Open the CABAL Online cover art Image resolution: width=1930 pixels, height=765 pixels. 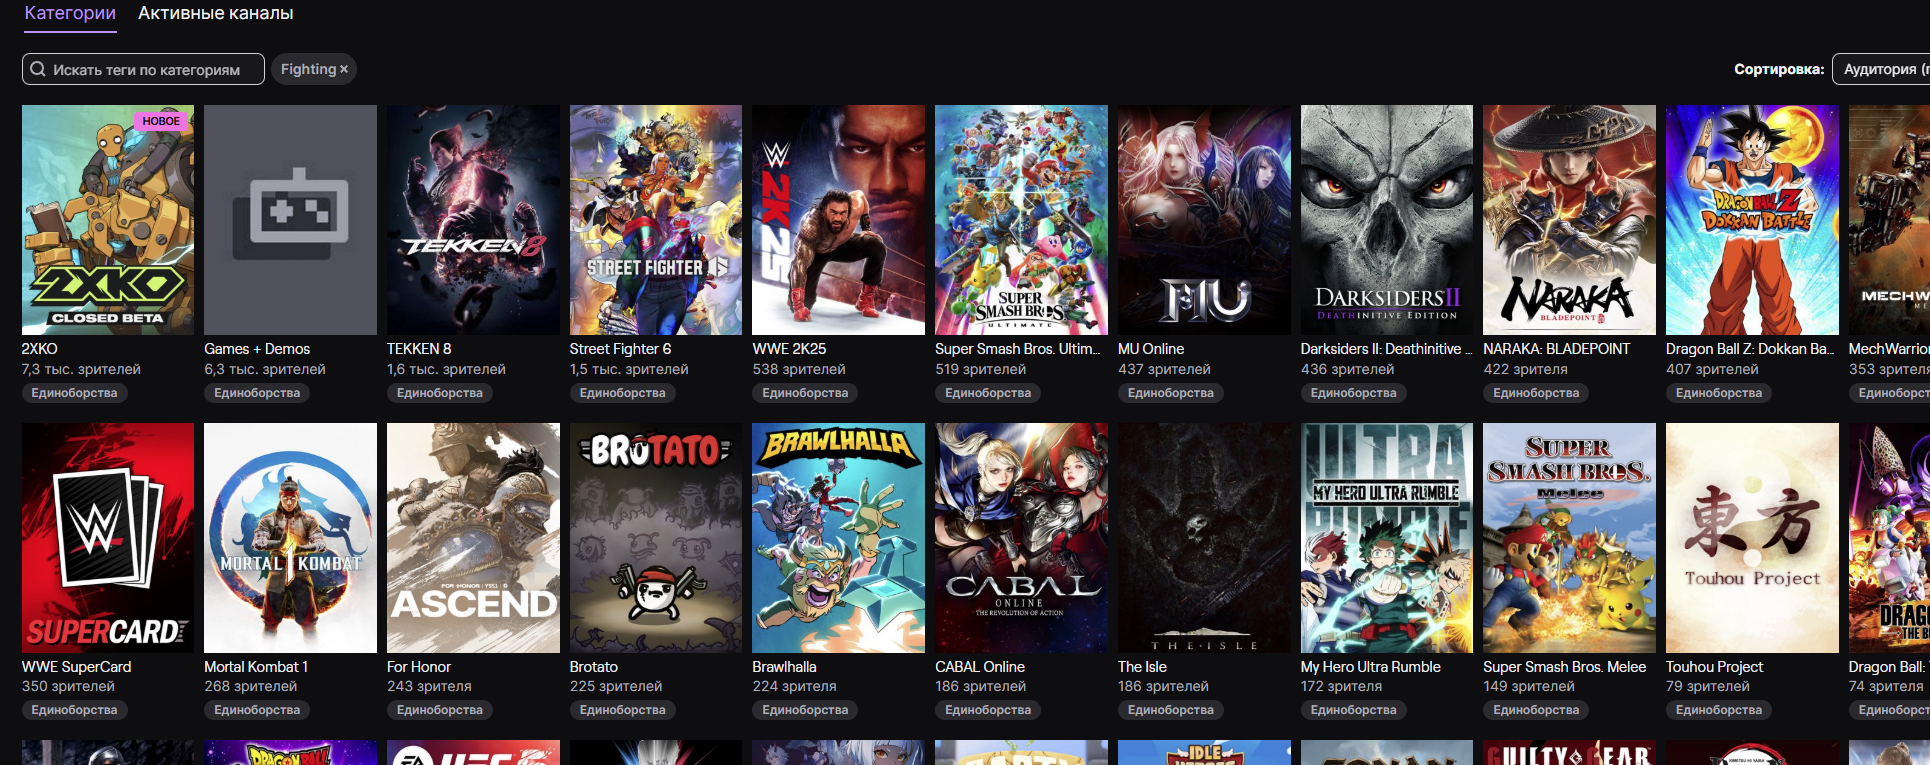tap(1021, 538)
